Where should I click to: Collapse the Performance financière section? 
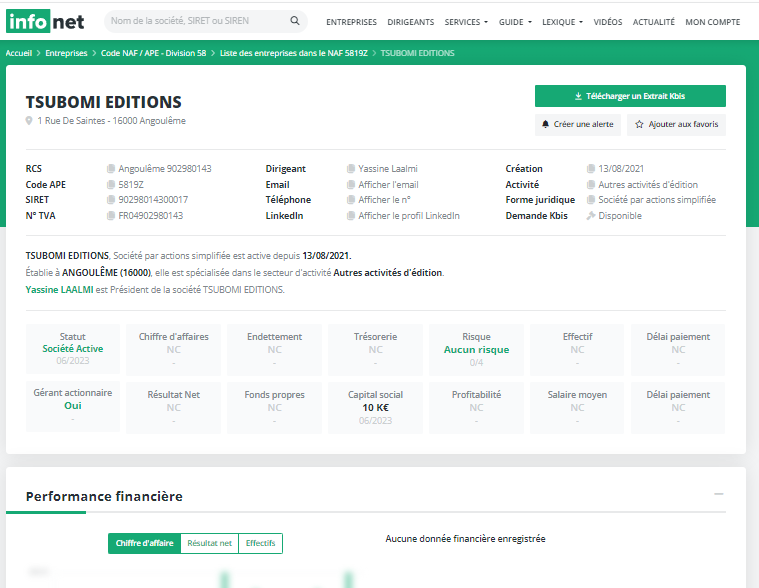click(719, 494)
